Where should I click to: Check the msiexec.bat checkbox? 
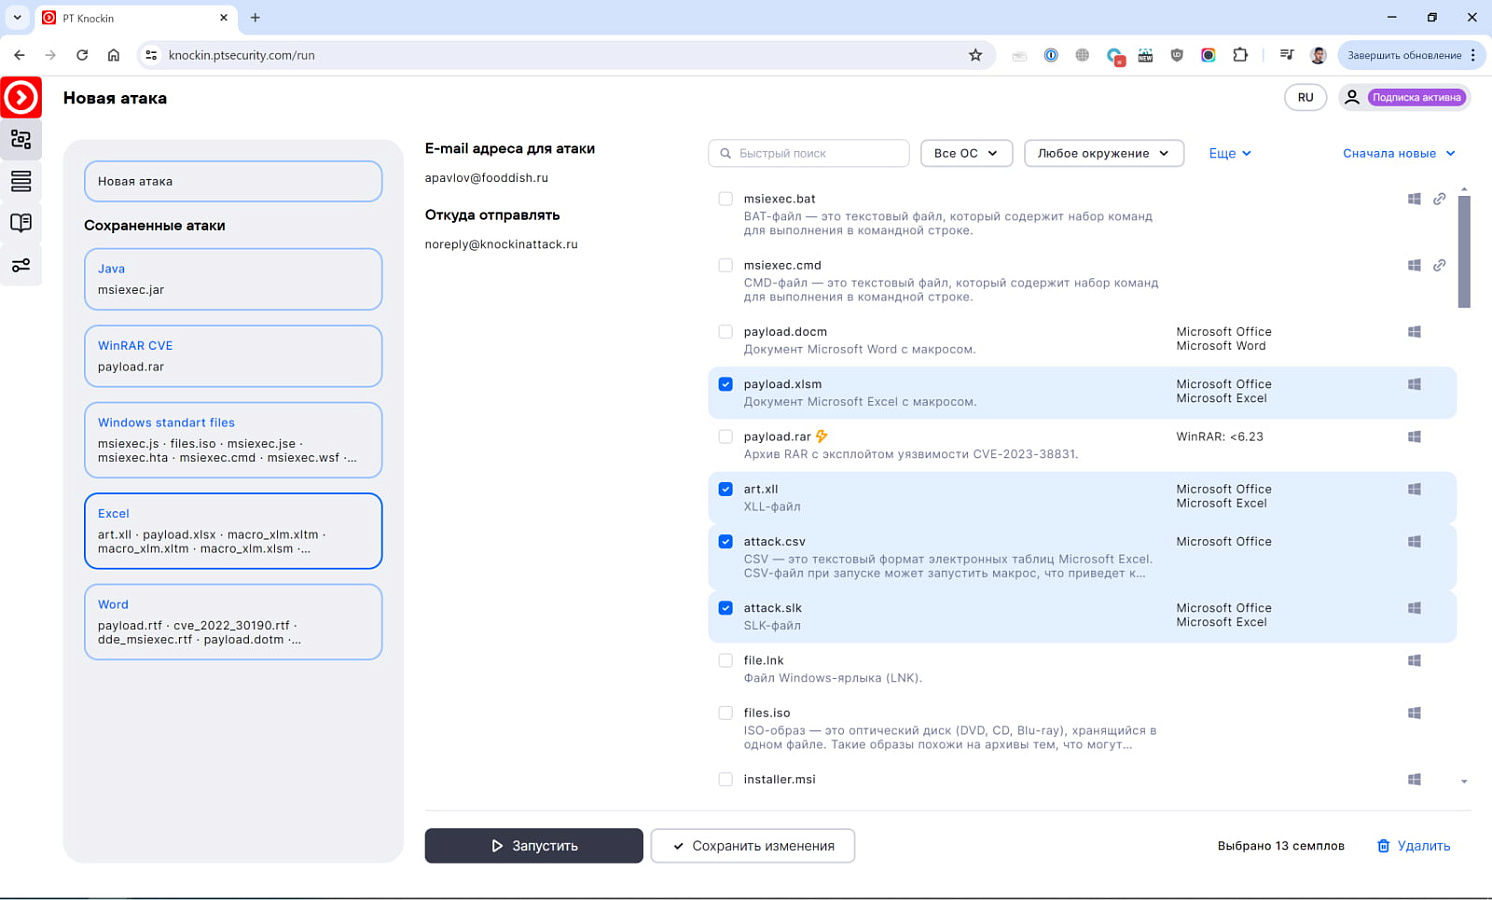pyautogui.click(x=725, y=199)
